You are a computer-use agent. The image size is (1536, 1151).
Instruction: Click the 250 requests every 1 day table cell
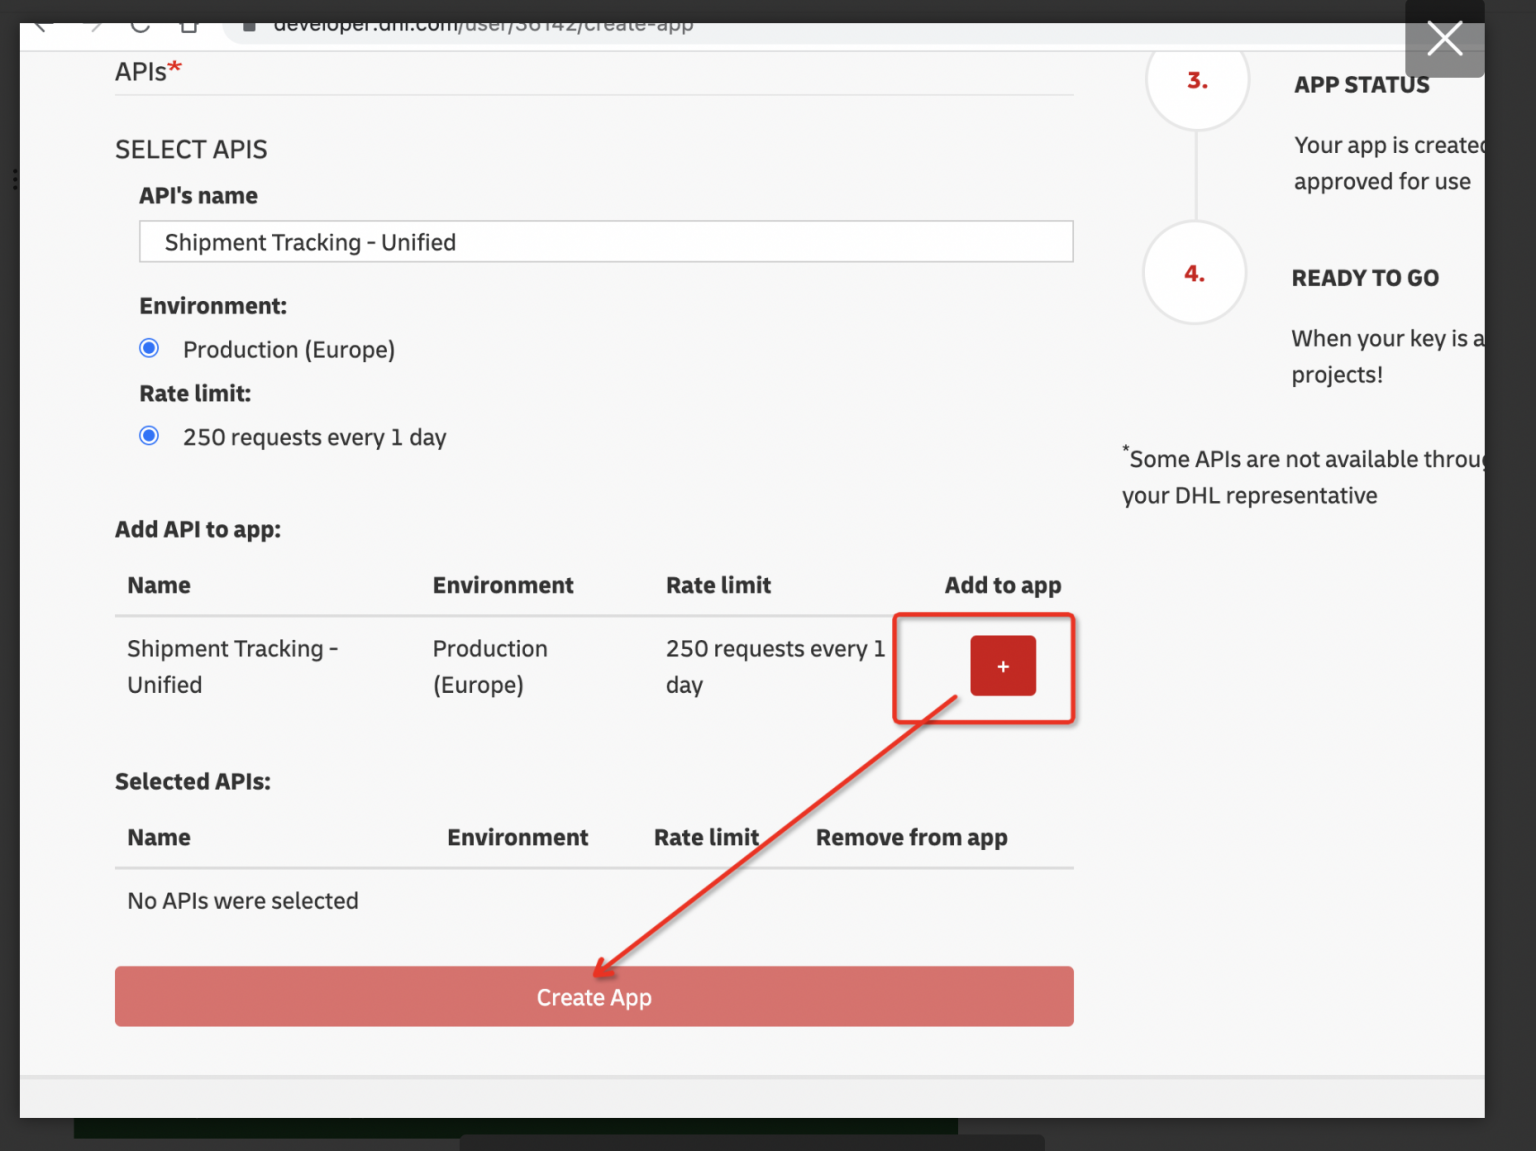(776, 667)
